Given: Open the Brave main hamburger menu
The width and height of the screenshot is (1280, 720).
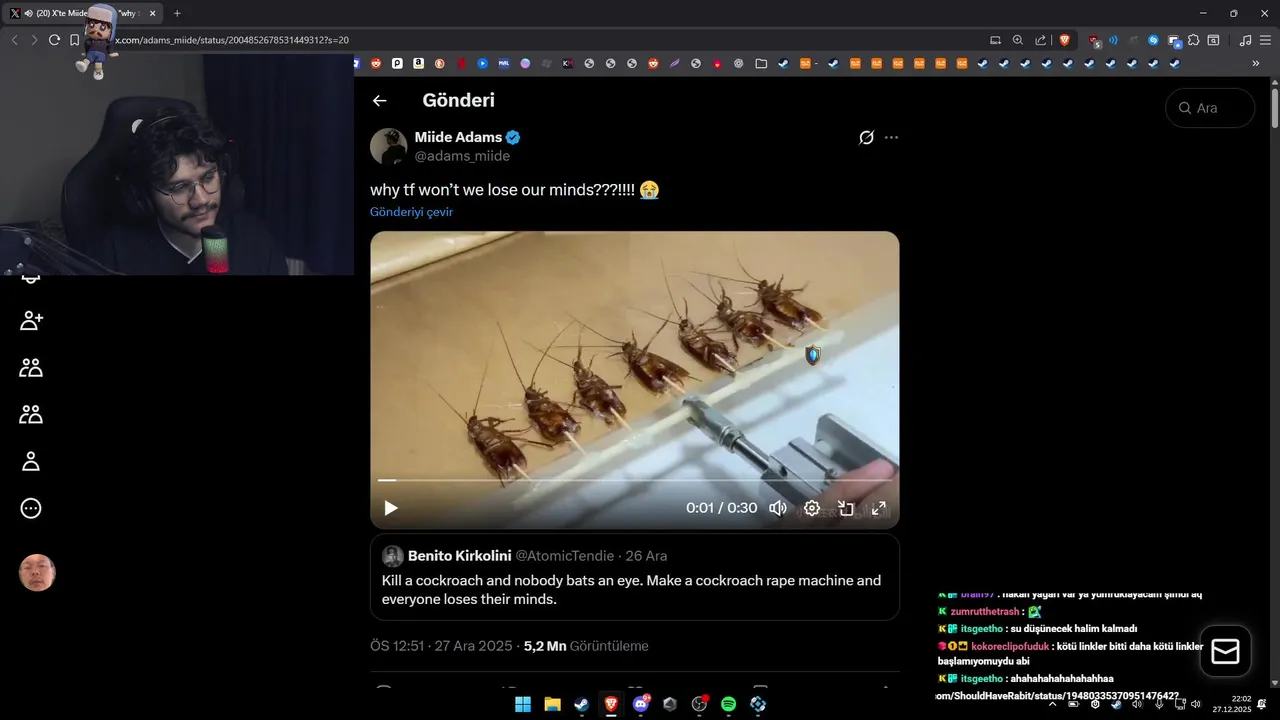Looking at the screenshot, I should click(x=1265, y=40).
